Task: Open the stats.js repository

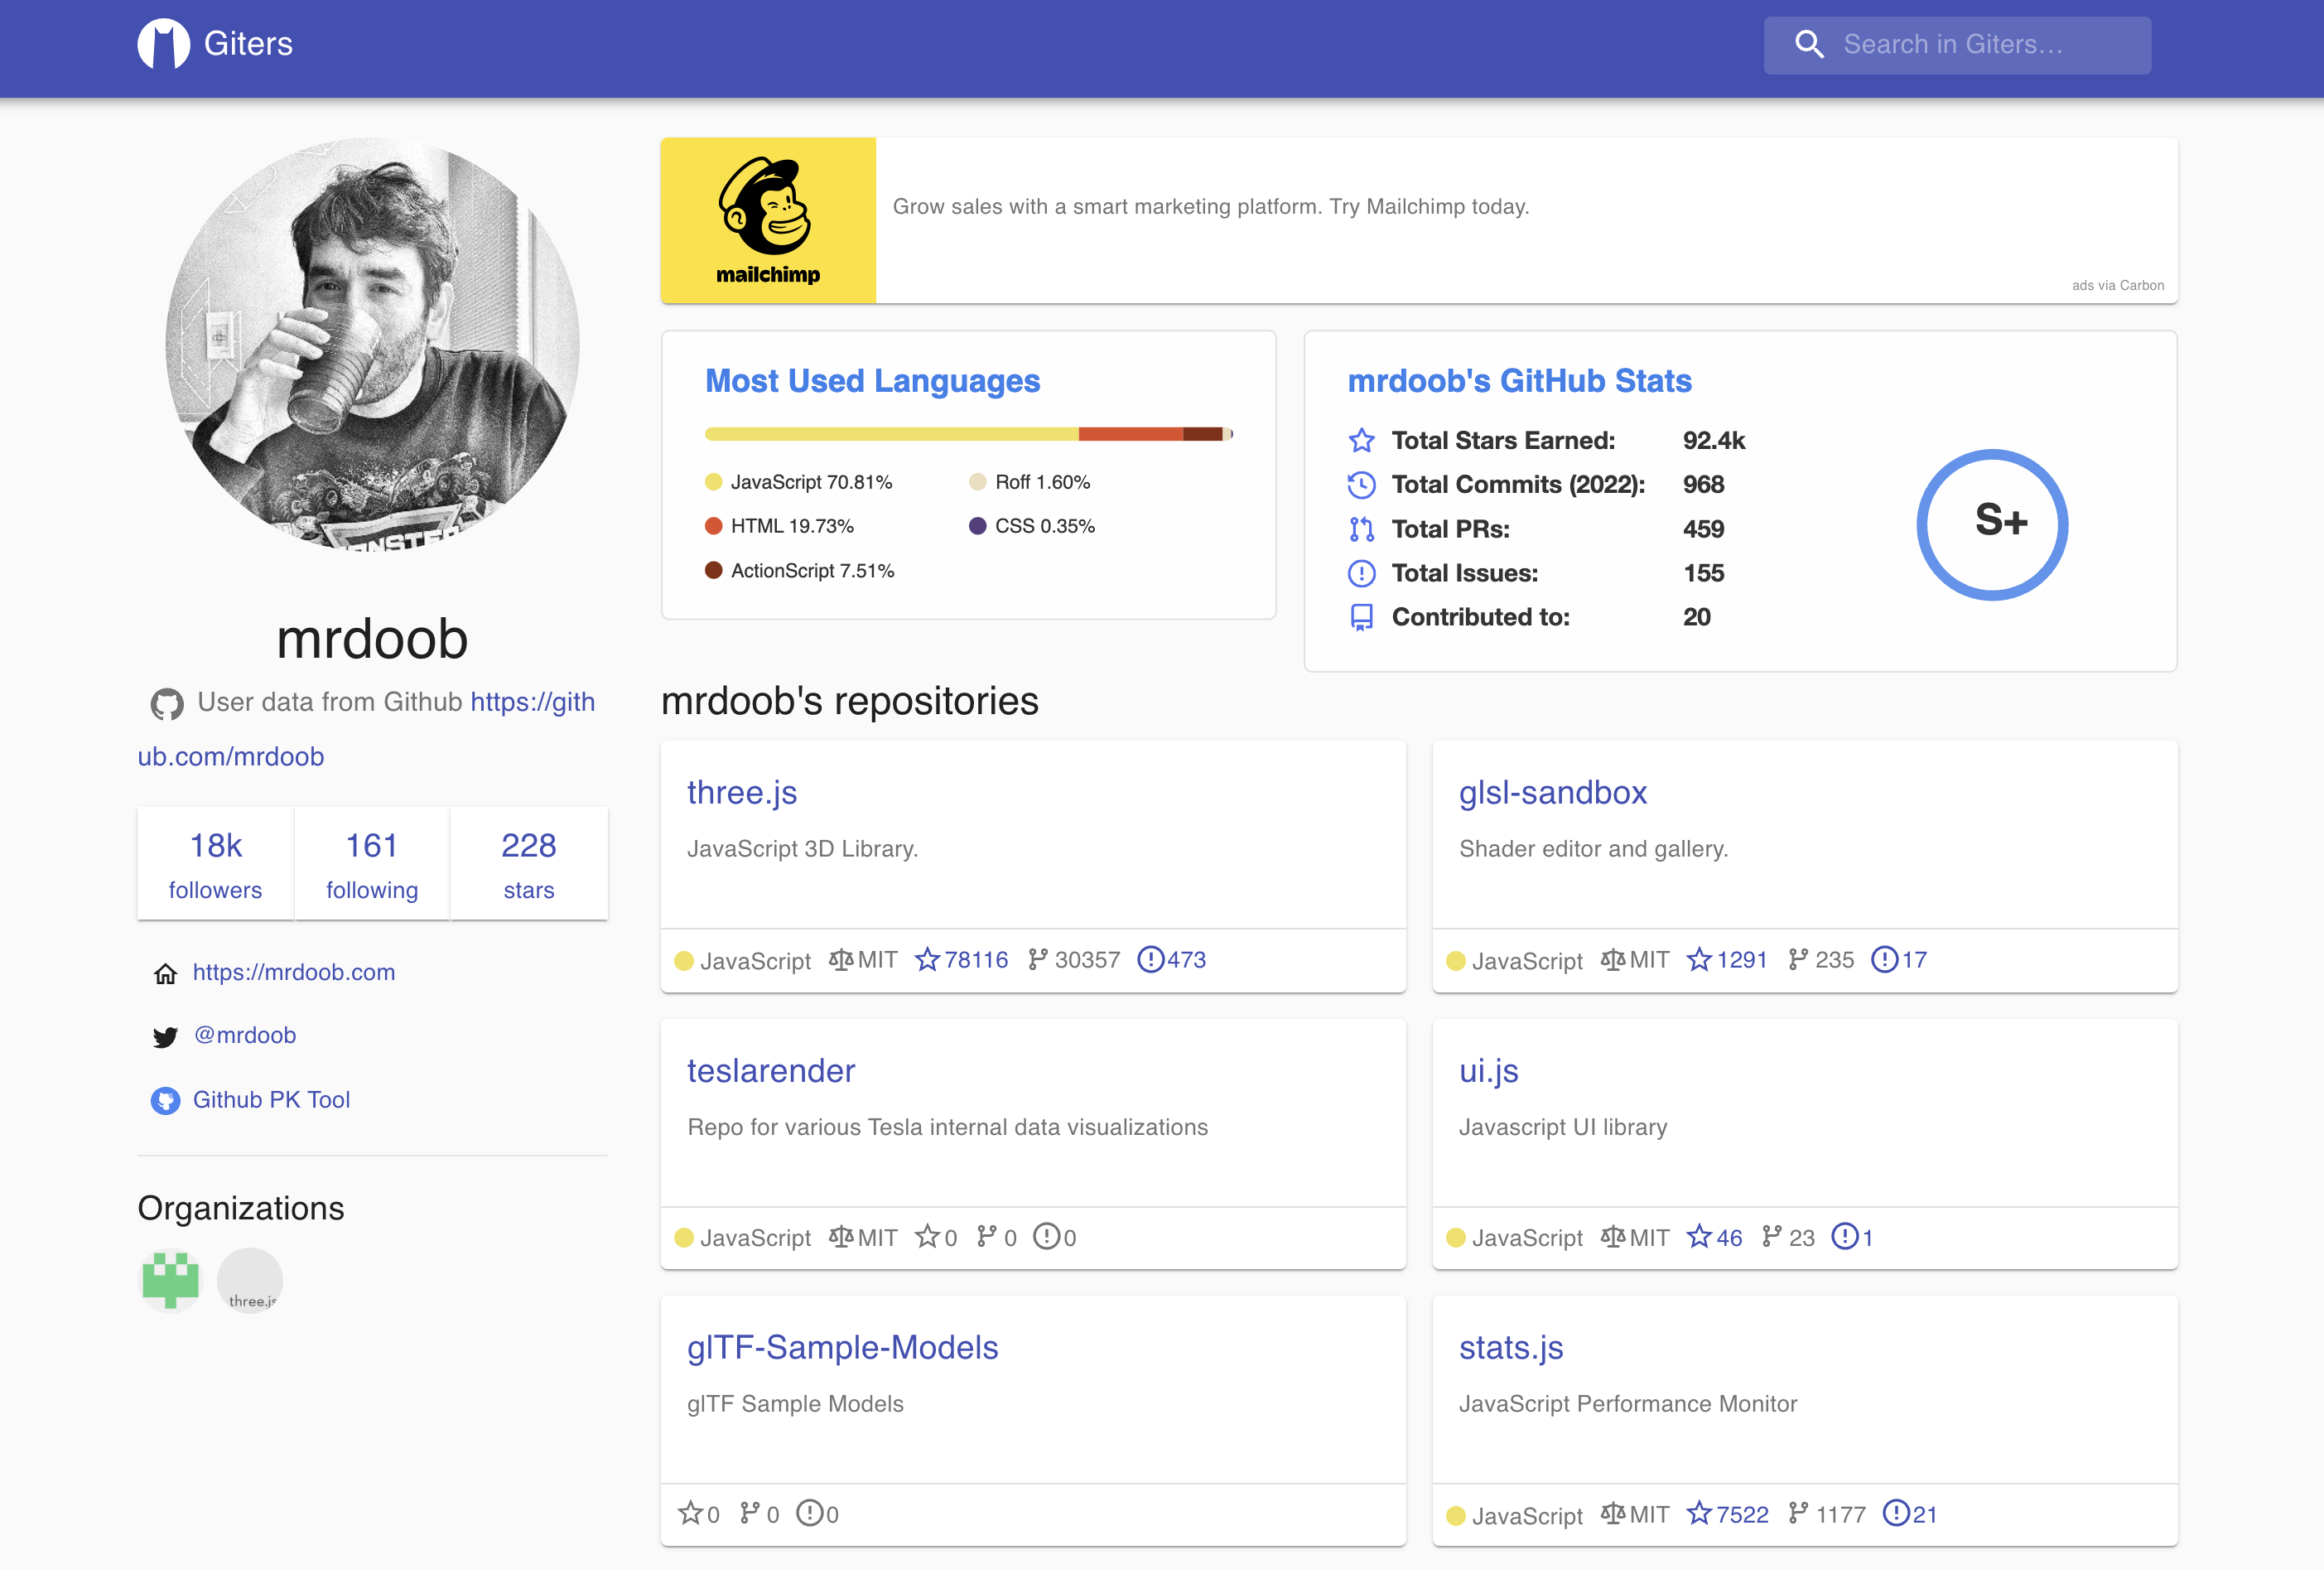Action: click(1511, 1347)
